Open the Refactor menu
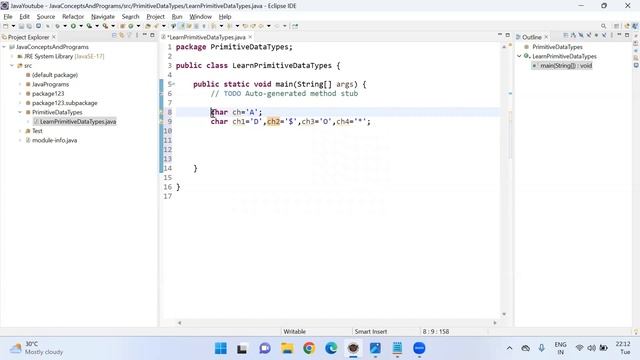Image resolution: width=640 pixels, height=360 pixels. 73,17
